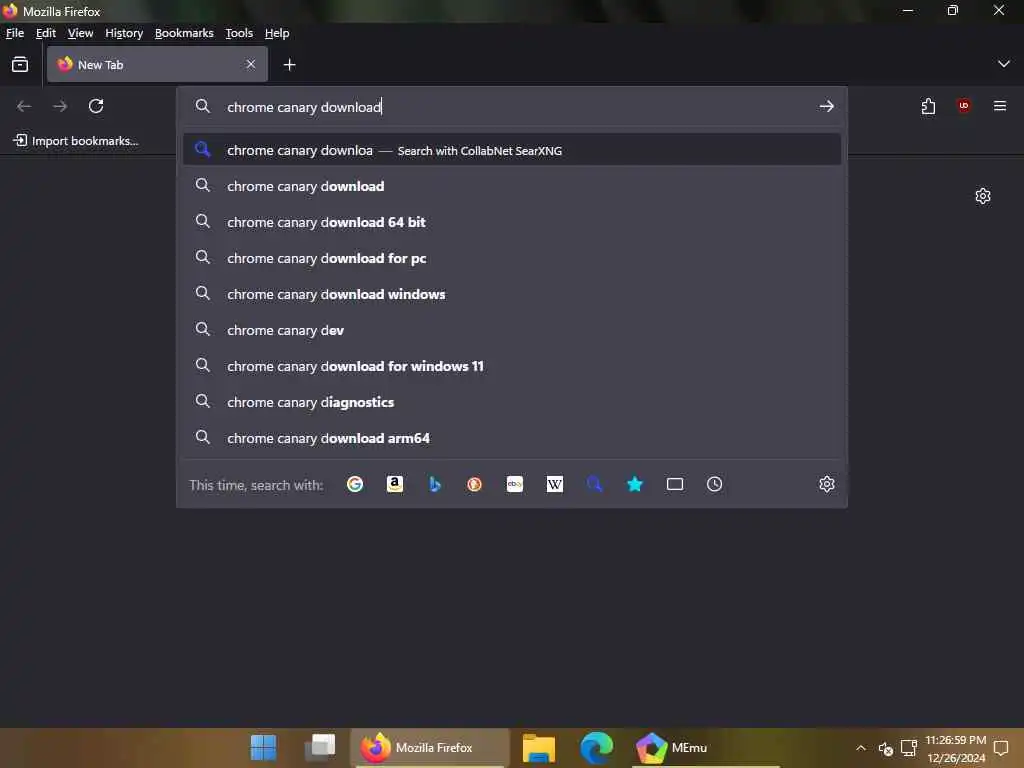Select suggestion 'chrome canary download'
This screenshot has width=1024, height=768.
click(x=512, y=186)
